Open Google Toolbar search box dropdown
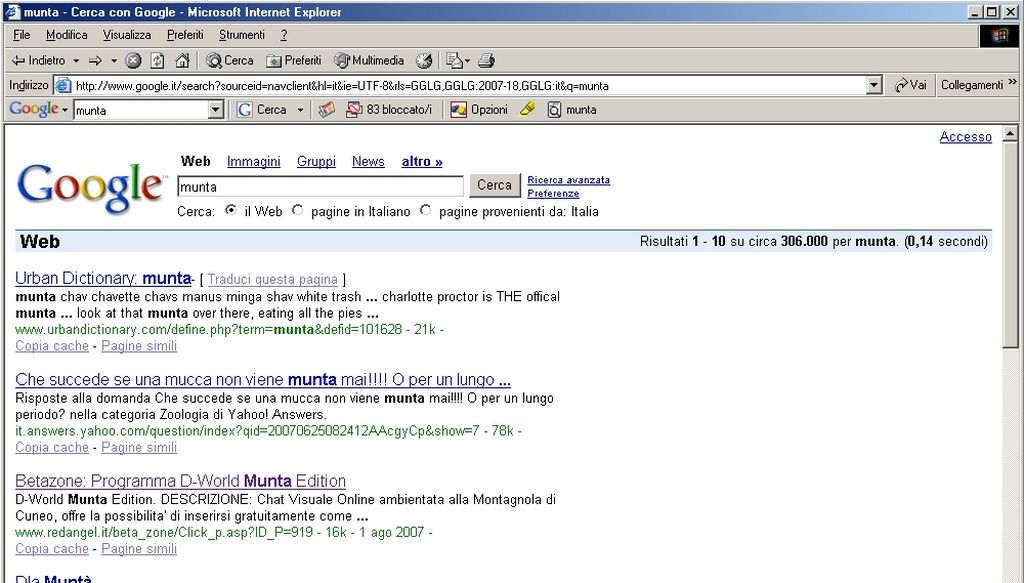Viewport: 1024px width, 583px height. coord(216,110)
